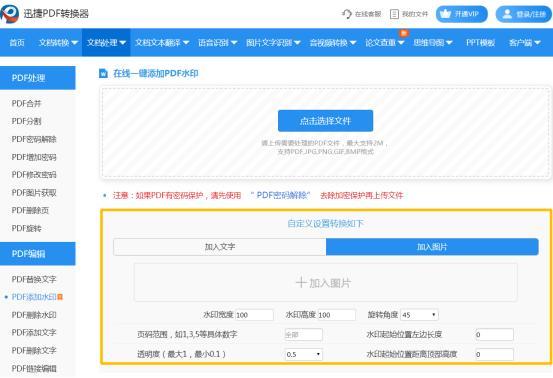The width and height of the screenshot is (553, 378).
Task: Open 登录/注册 button
Action: tap(523, 14)
